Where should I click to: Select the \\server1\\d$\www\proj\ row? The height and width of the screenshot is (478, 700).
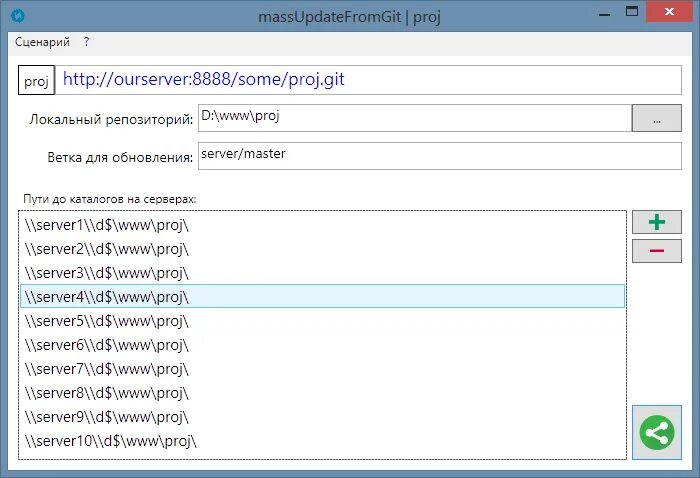point(322,225)
